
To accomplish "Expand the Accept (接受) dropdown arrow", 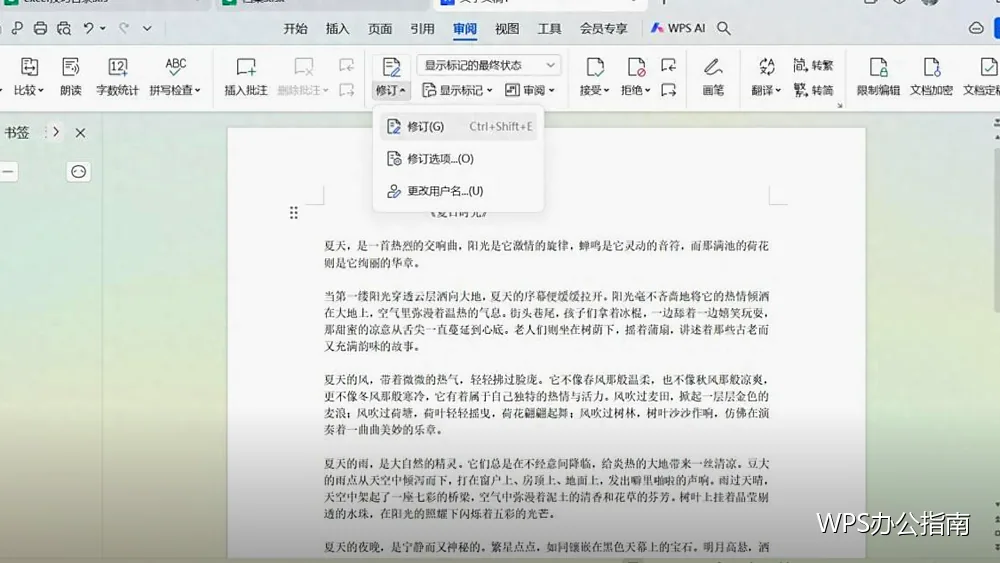I will [606, 91].
